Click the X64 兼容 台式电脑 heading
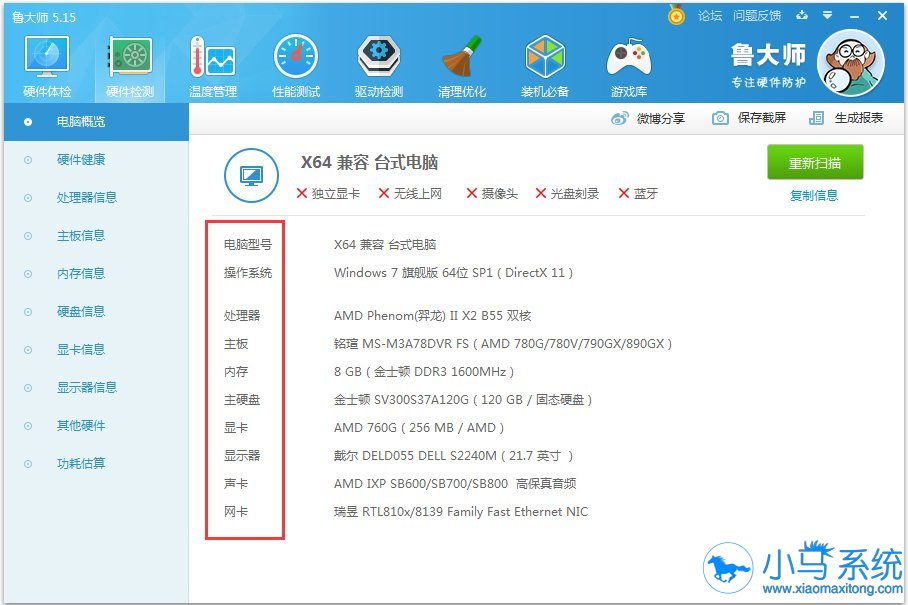908x605 pixels. [369, 162]
